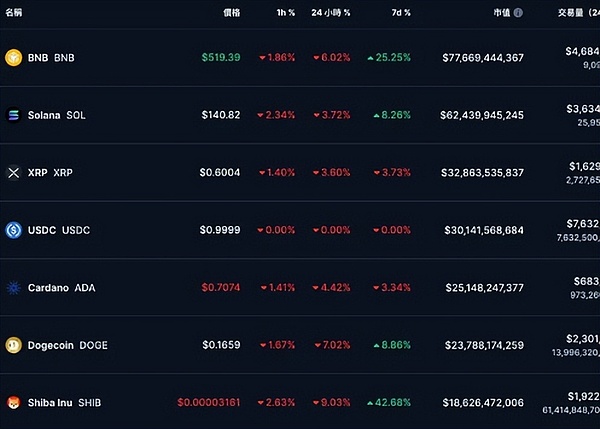Click the XRP coin logo icon
Image resolution: width=600 pixels, height=429 pixels.
(13, 173)
